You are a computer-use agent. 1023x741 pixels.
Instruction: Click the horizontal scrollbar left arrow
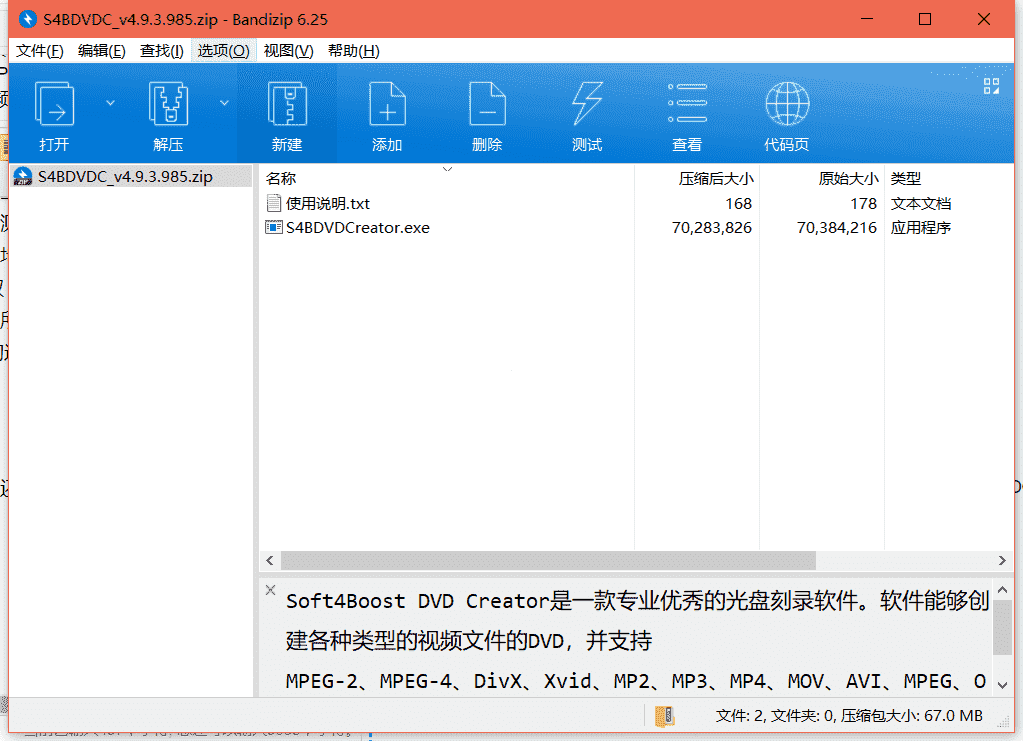(270, 560)
